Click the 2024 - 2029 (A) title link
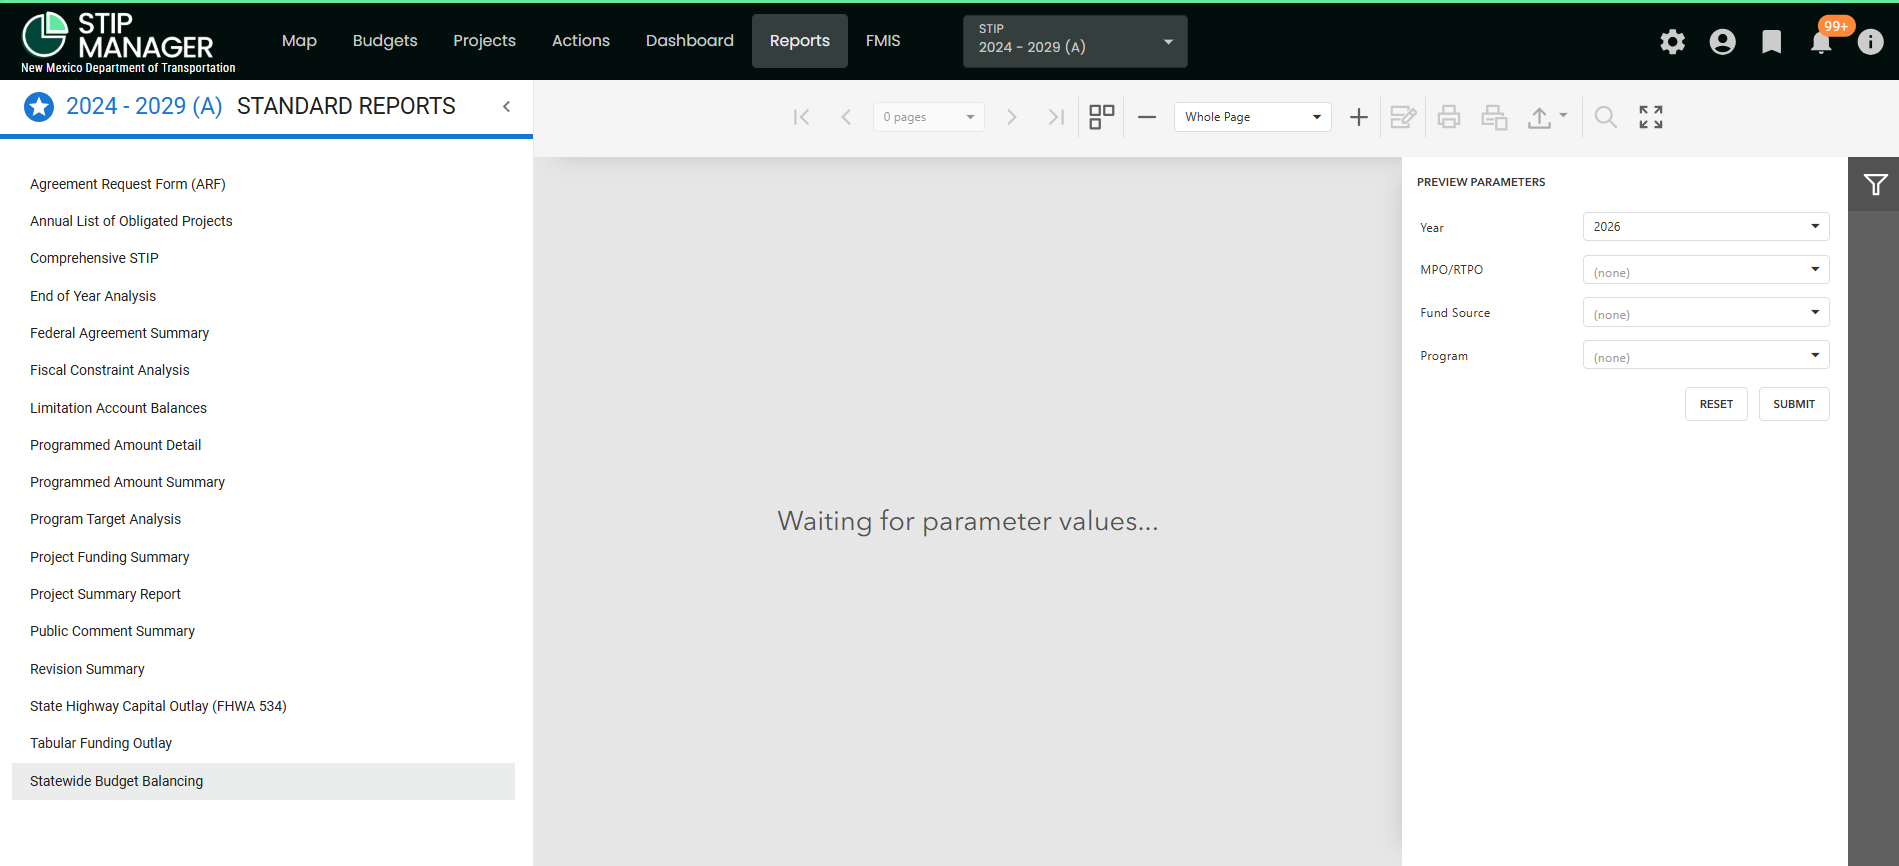 pos(144,106)
